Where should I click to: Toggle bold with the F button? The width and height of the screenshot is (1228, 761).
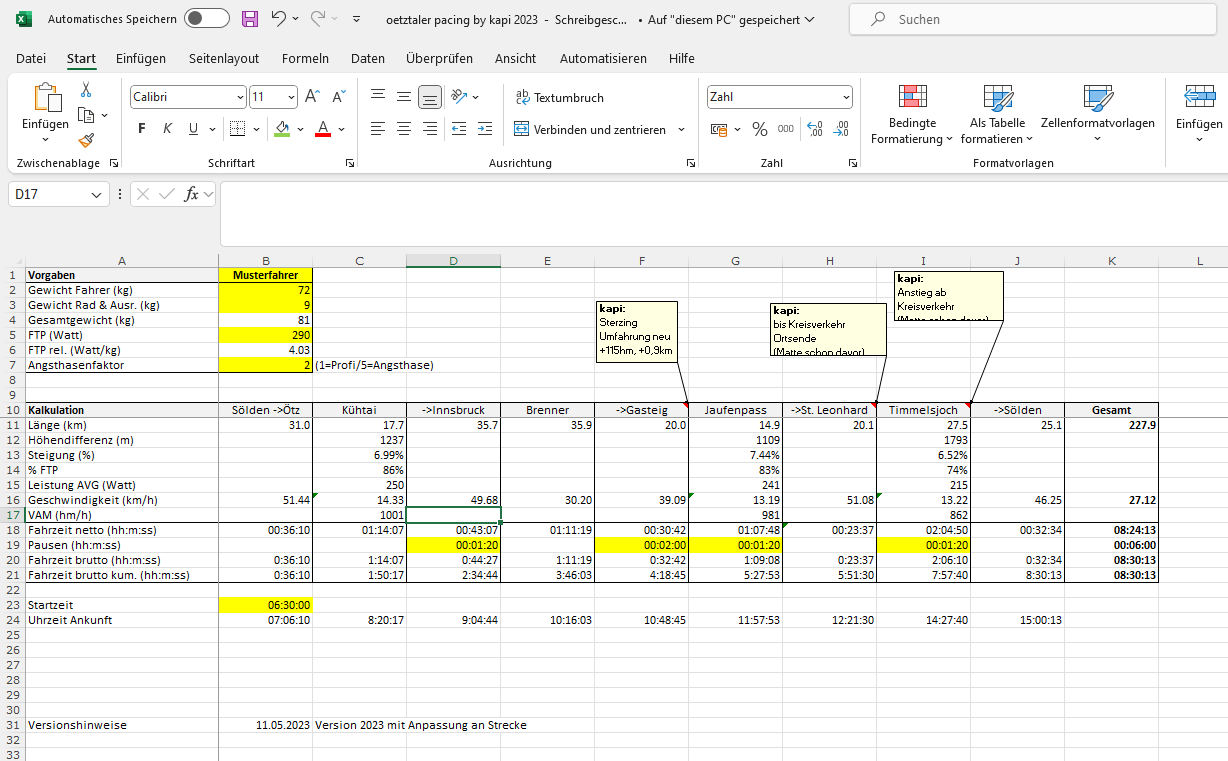point(141,129)
